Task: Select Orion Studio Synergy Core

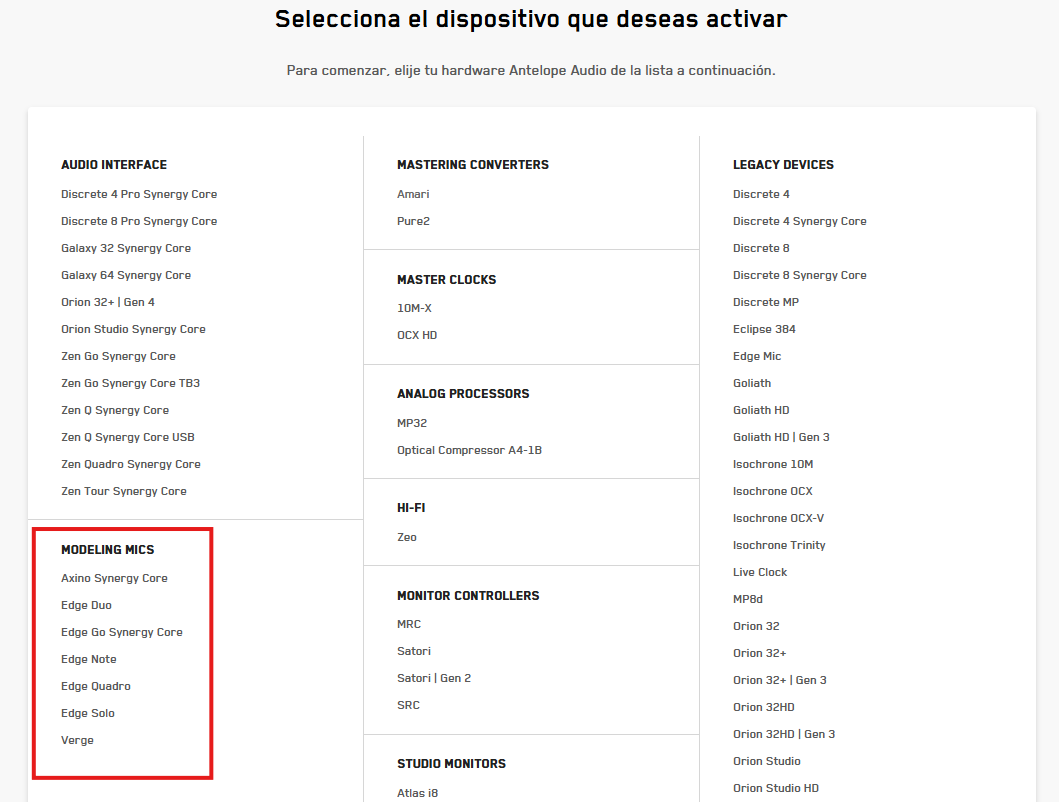Action: click(133, 329)
